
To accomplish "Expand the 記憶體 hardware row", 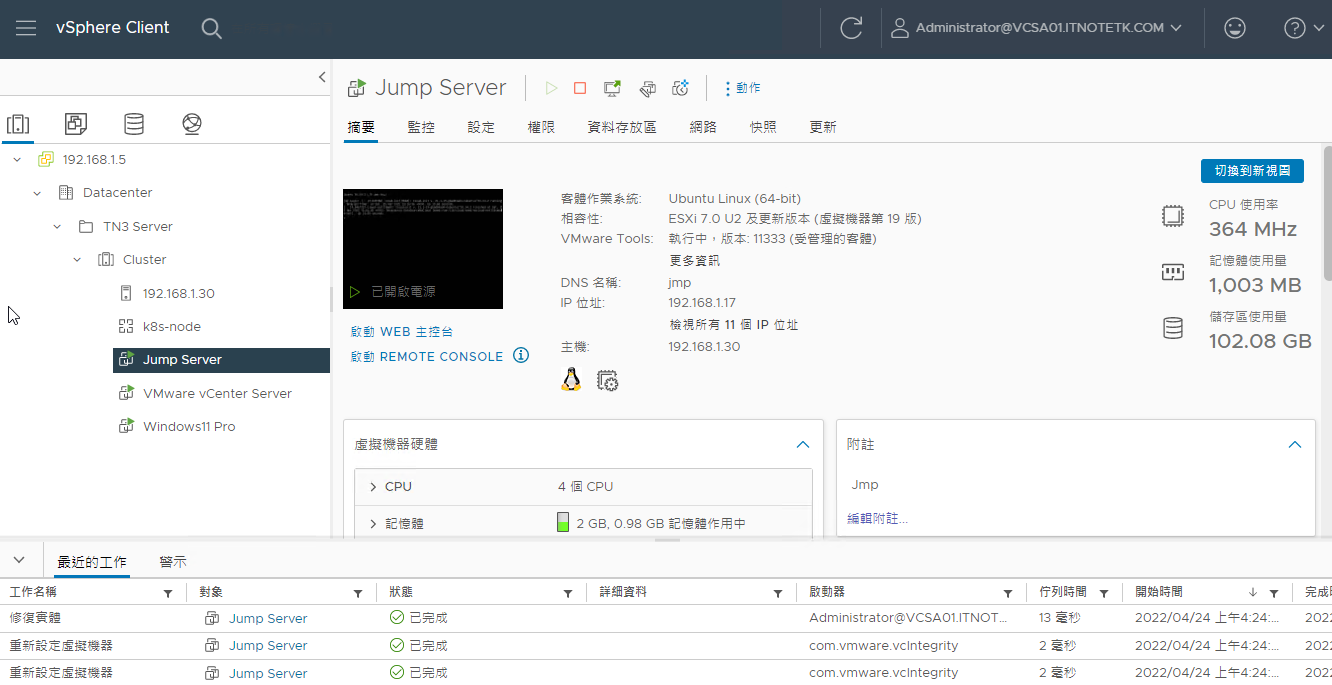I will tap(373, 523).
